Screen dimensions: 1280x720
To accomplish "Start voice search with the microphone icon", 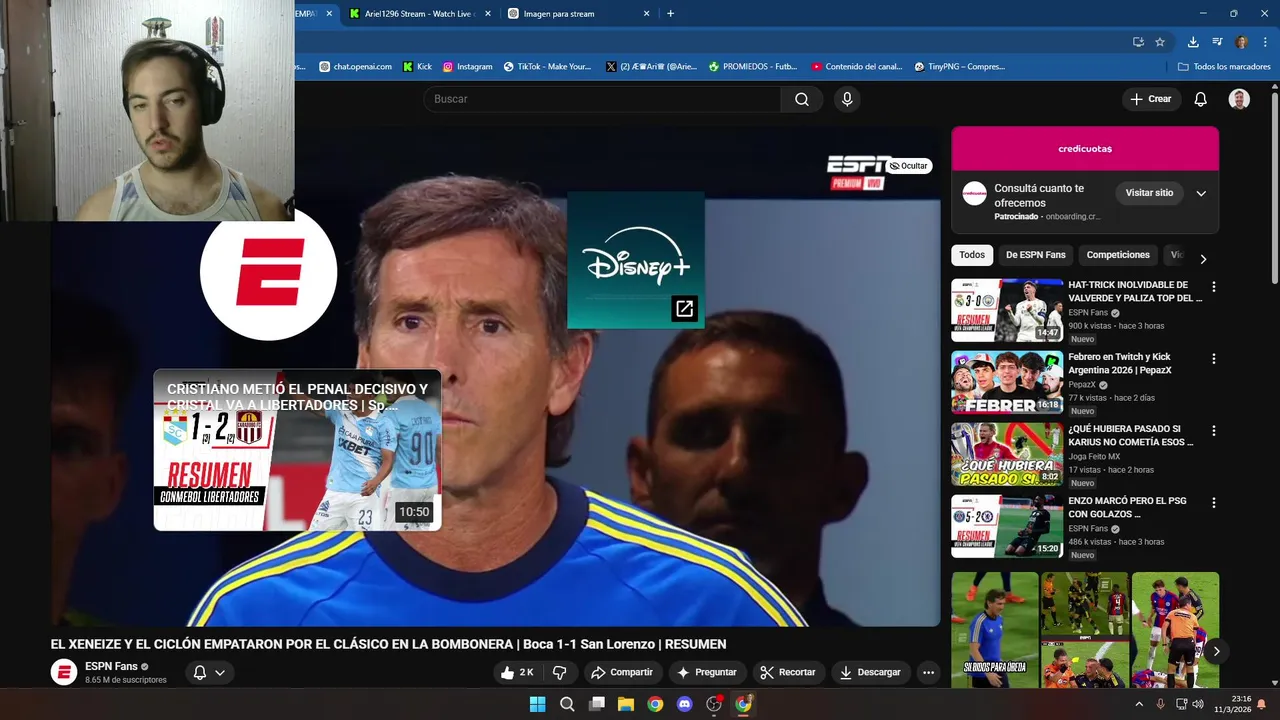I will coord(847,99).
